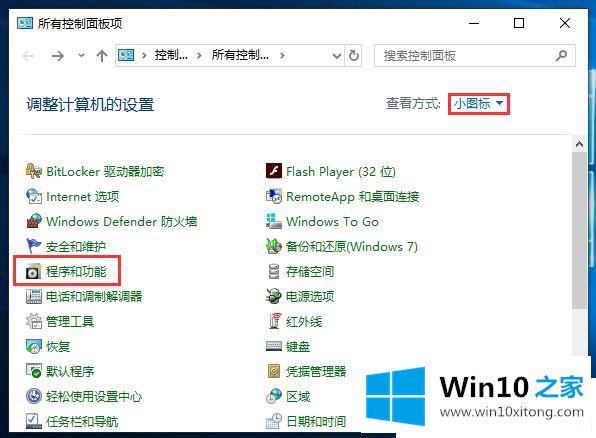Select the 控制... breadcrumb item
Viewport: 596px width, 438px height.
coord(171,56)
